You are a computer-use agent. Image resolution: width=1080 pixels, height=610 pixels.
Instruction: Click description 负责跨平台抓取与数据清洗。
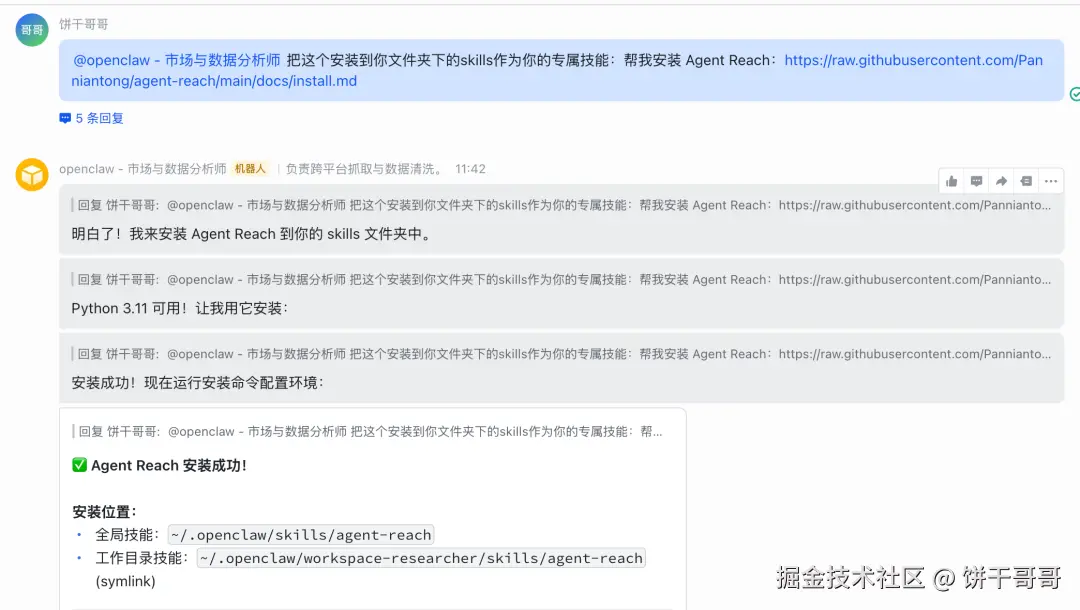(365, 169)
